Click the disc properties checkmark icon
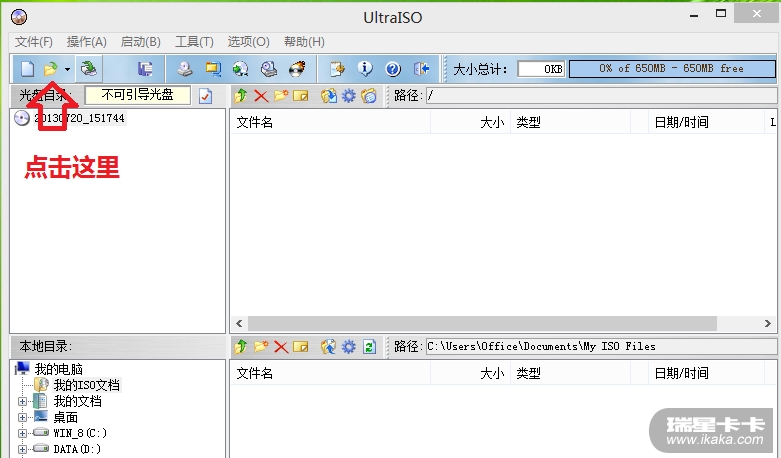The height and width of the screenshot is (458, 781). 205,96
